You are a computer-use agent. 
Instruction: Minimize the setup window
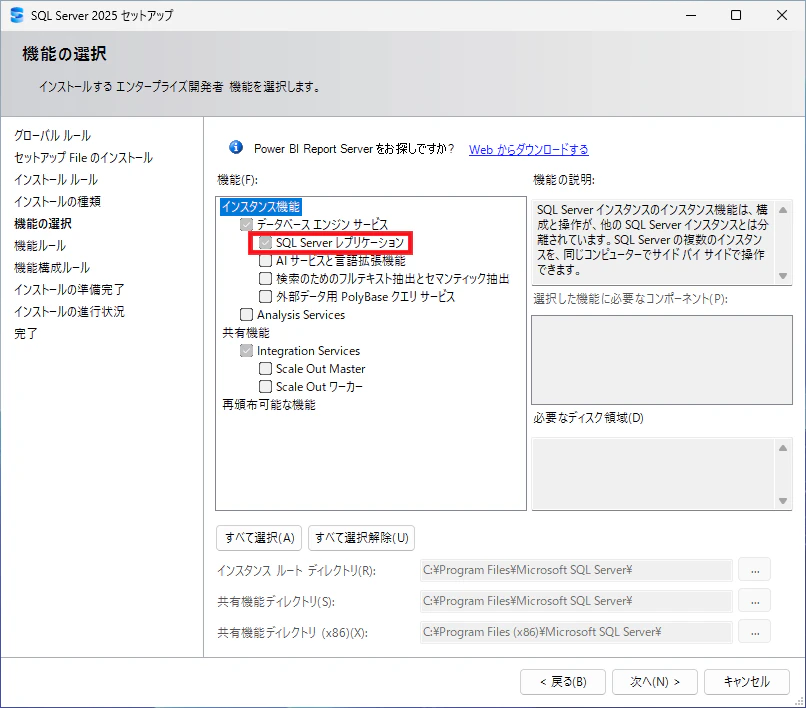[x=691, y=15]
